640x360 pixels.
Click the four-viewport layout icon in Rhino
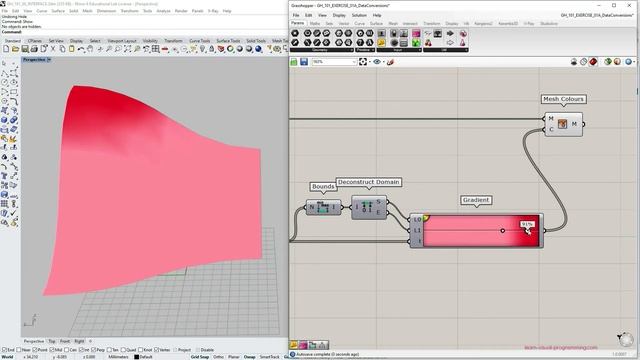[155, 49]
